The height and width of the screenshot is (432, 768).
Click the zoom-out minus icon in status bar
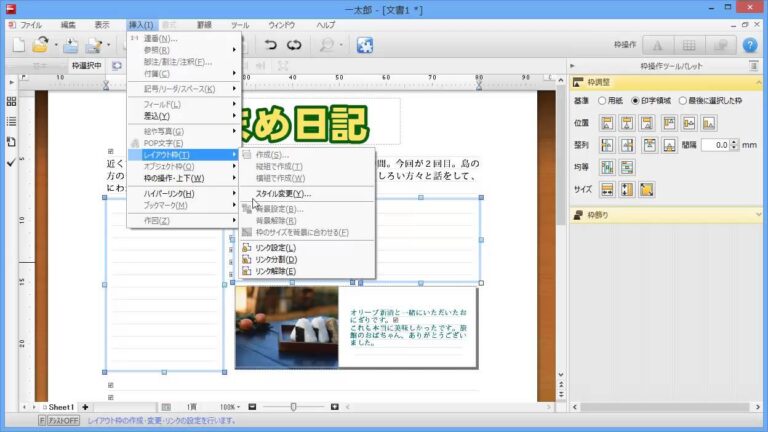pyautogui.click(x=252, y=407)
